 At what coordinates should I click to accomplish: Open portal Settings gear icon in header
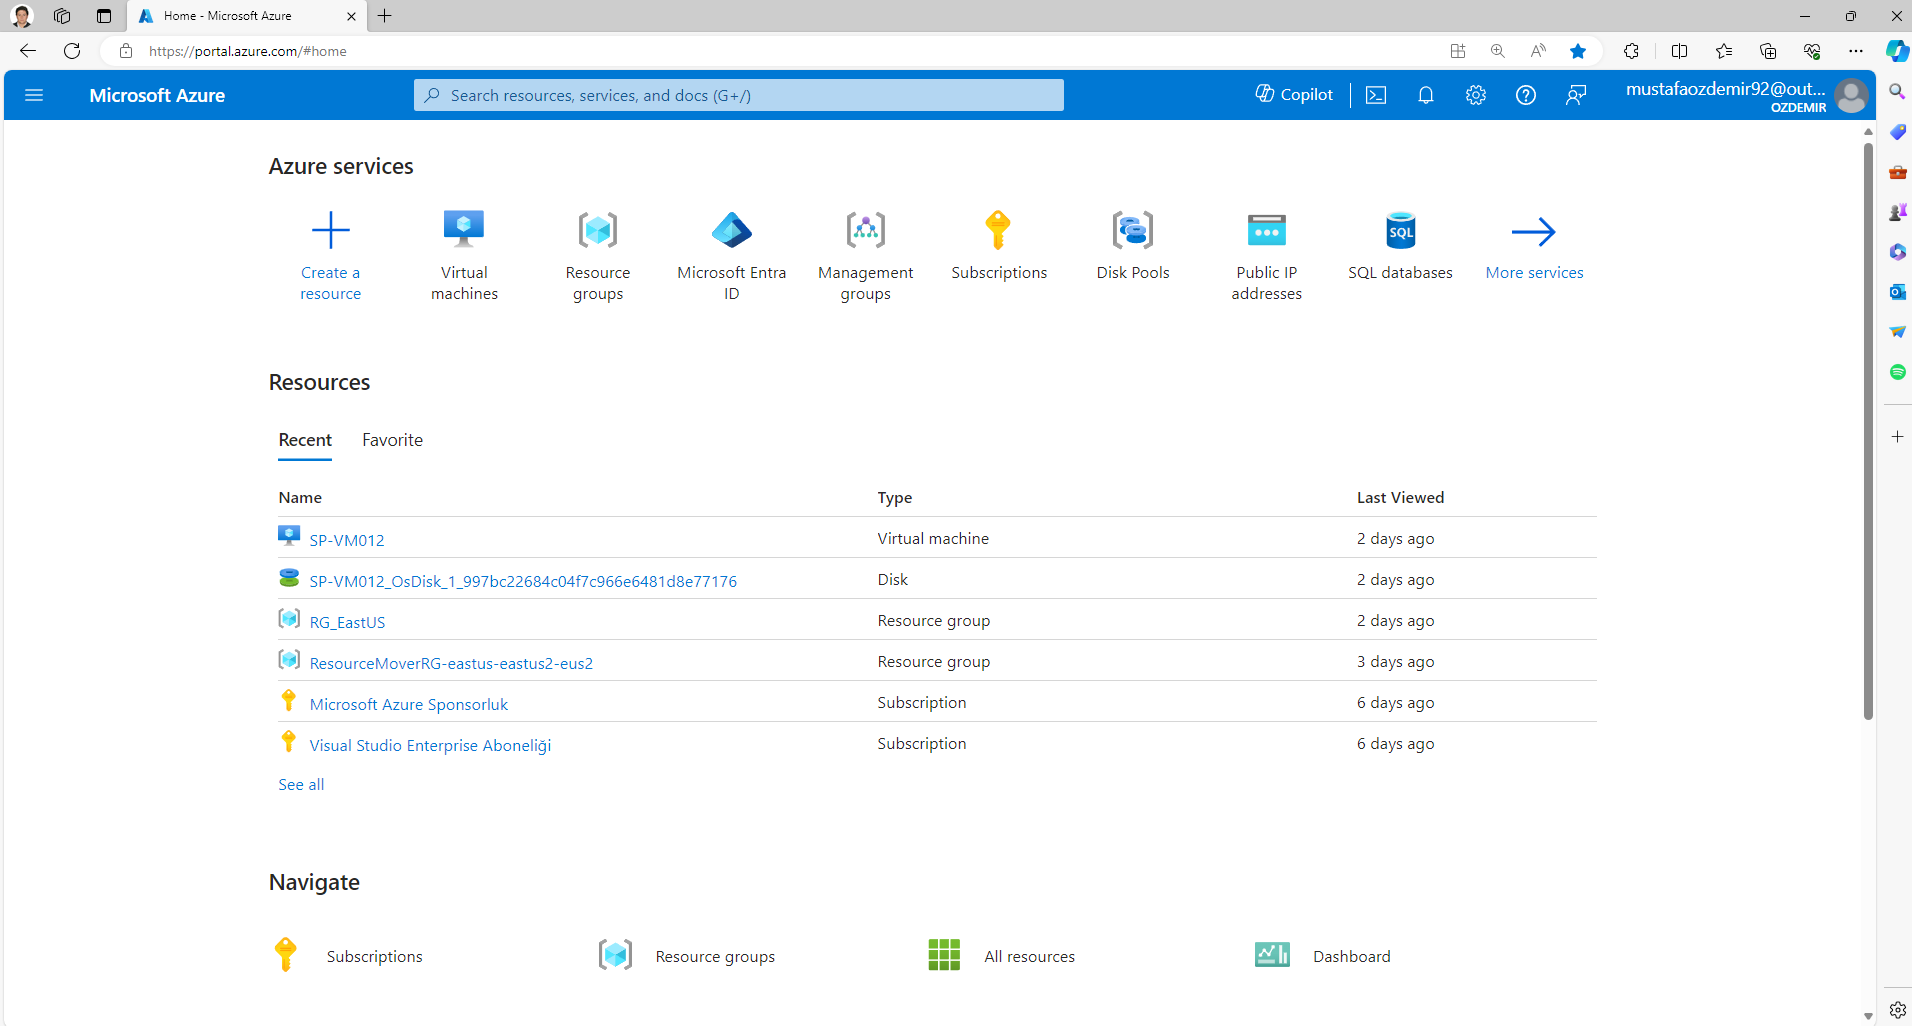1476,95
